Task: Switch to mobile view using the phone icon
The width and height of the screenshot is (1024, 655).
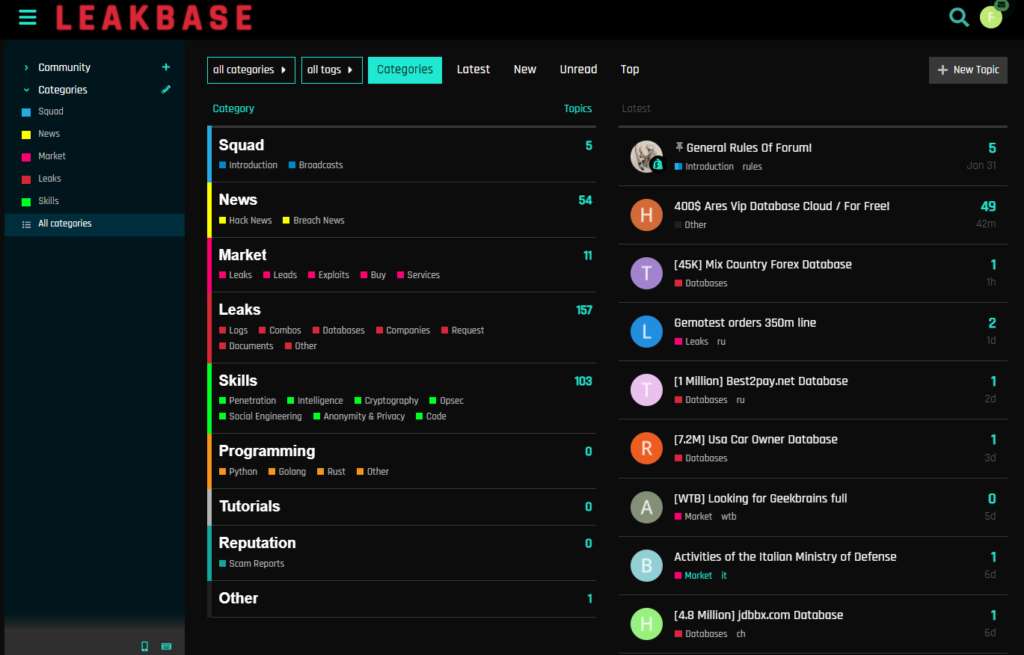Action: (x=145, y=646)
